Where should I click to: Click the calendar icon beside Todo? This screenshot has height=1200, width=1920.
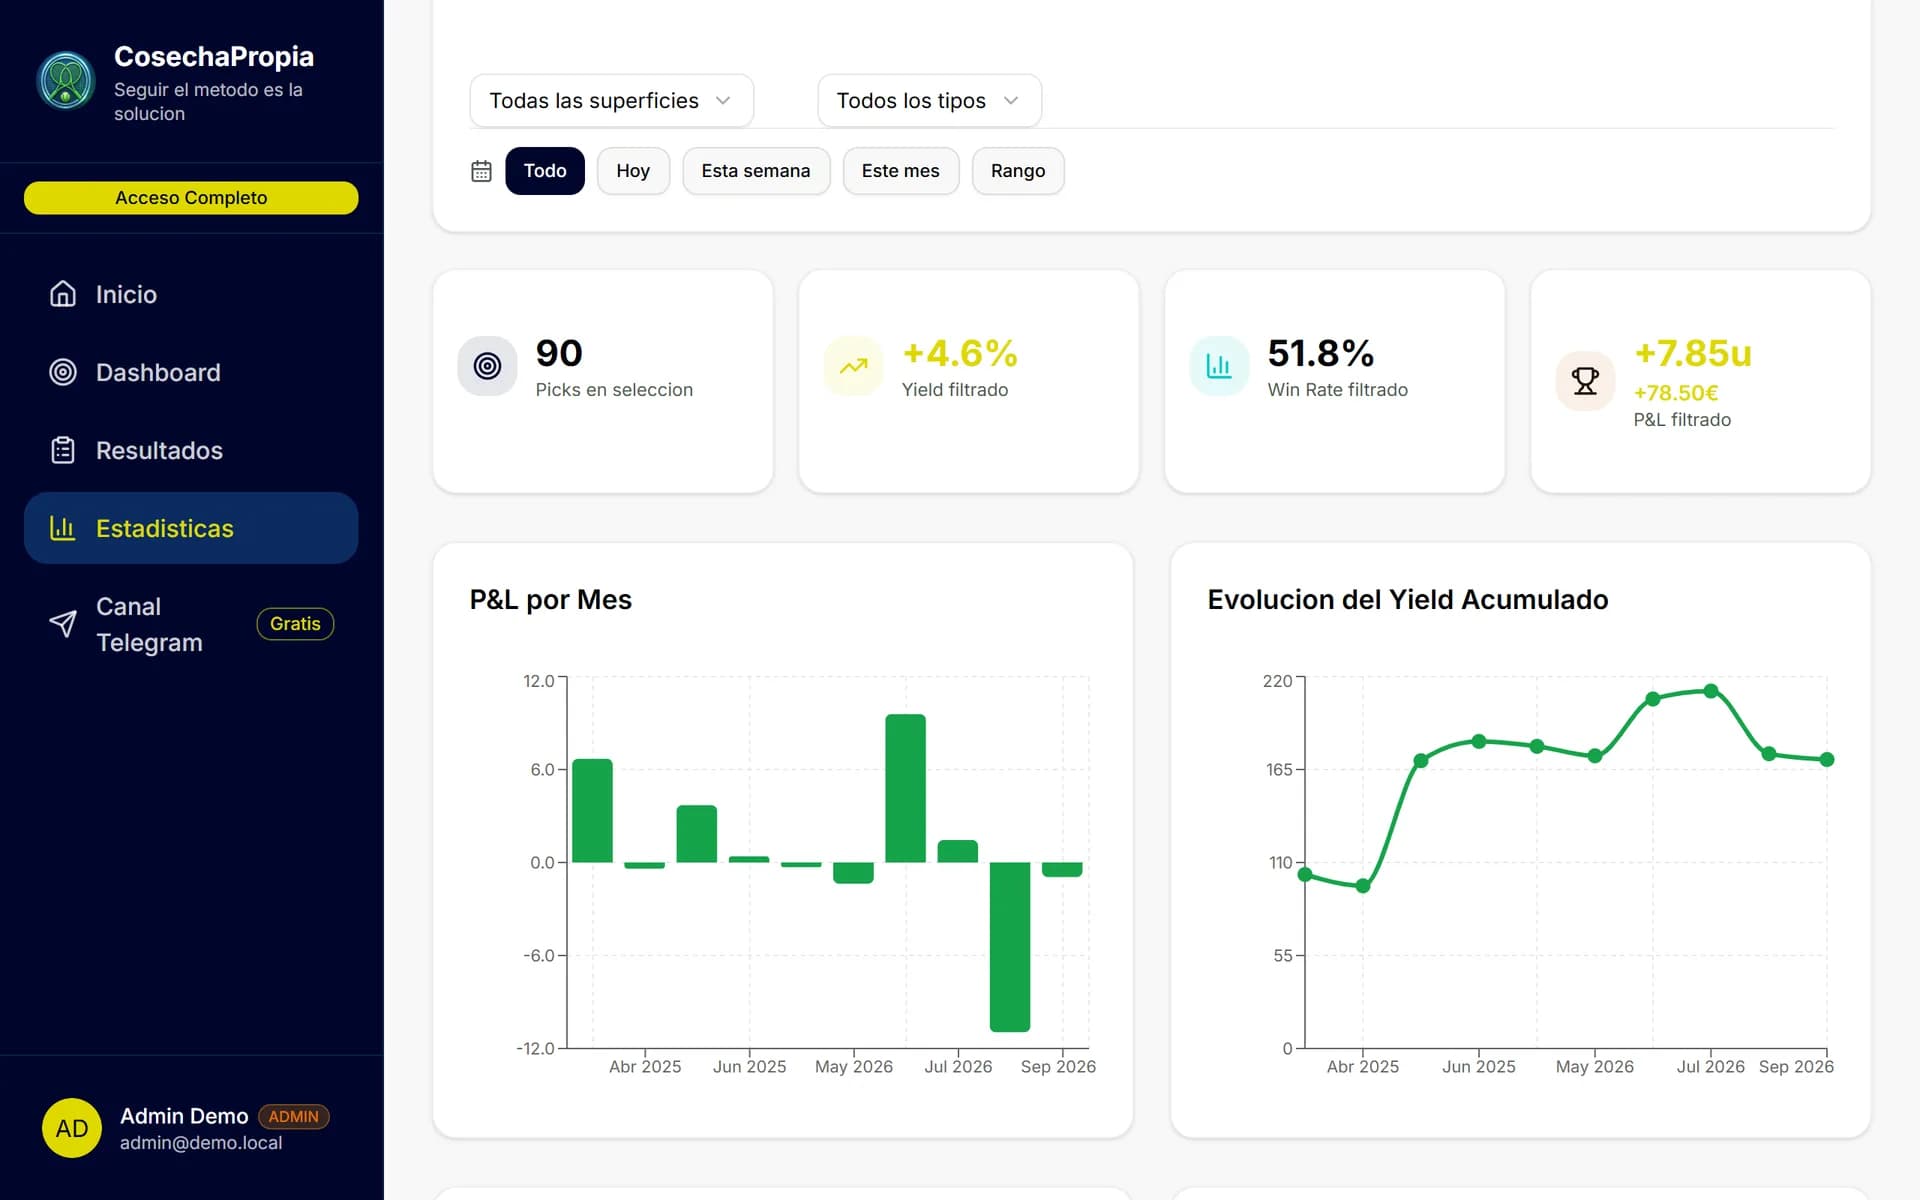click(x=481, y=171)
